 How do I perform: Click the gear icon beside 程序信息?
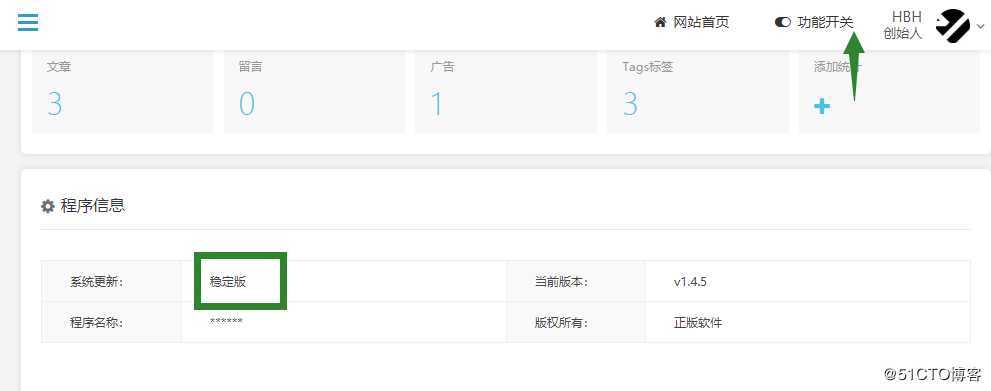(47, 206)
